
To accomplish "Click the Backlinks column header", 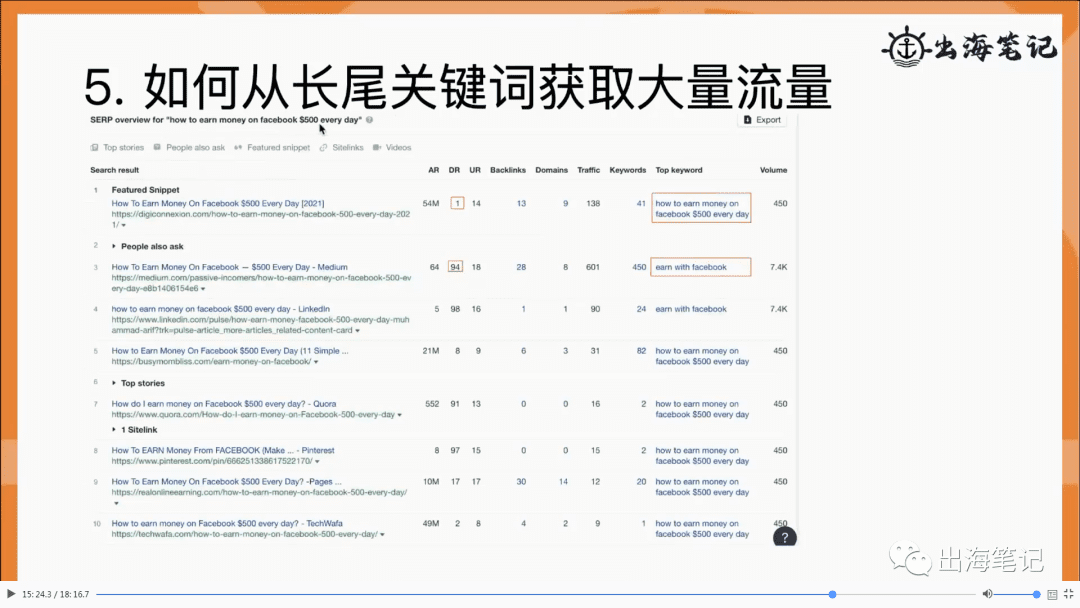I will point(508,170).
